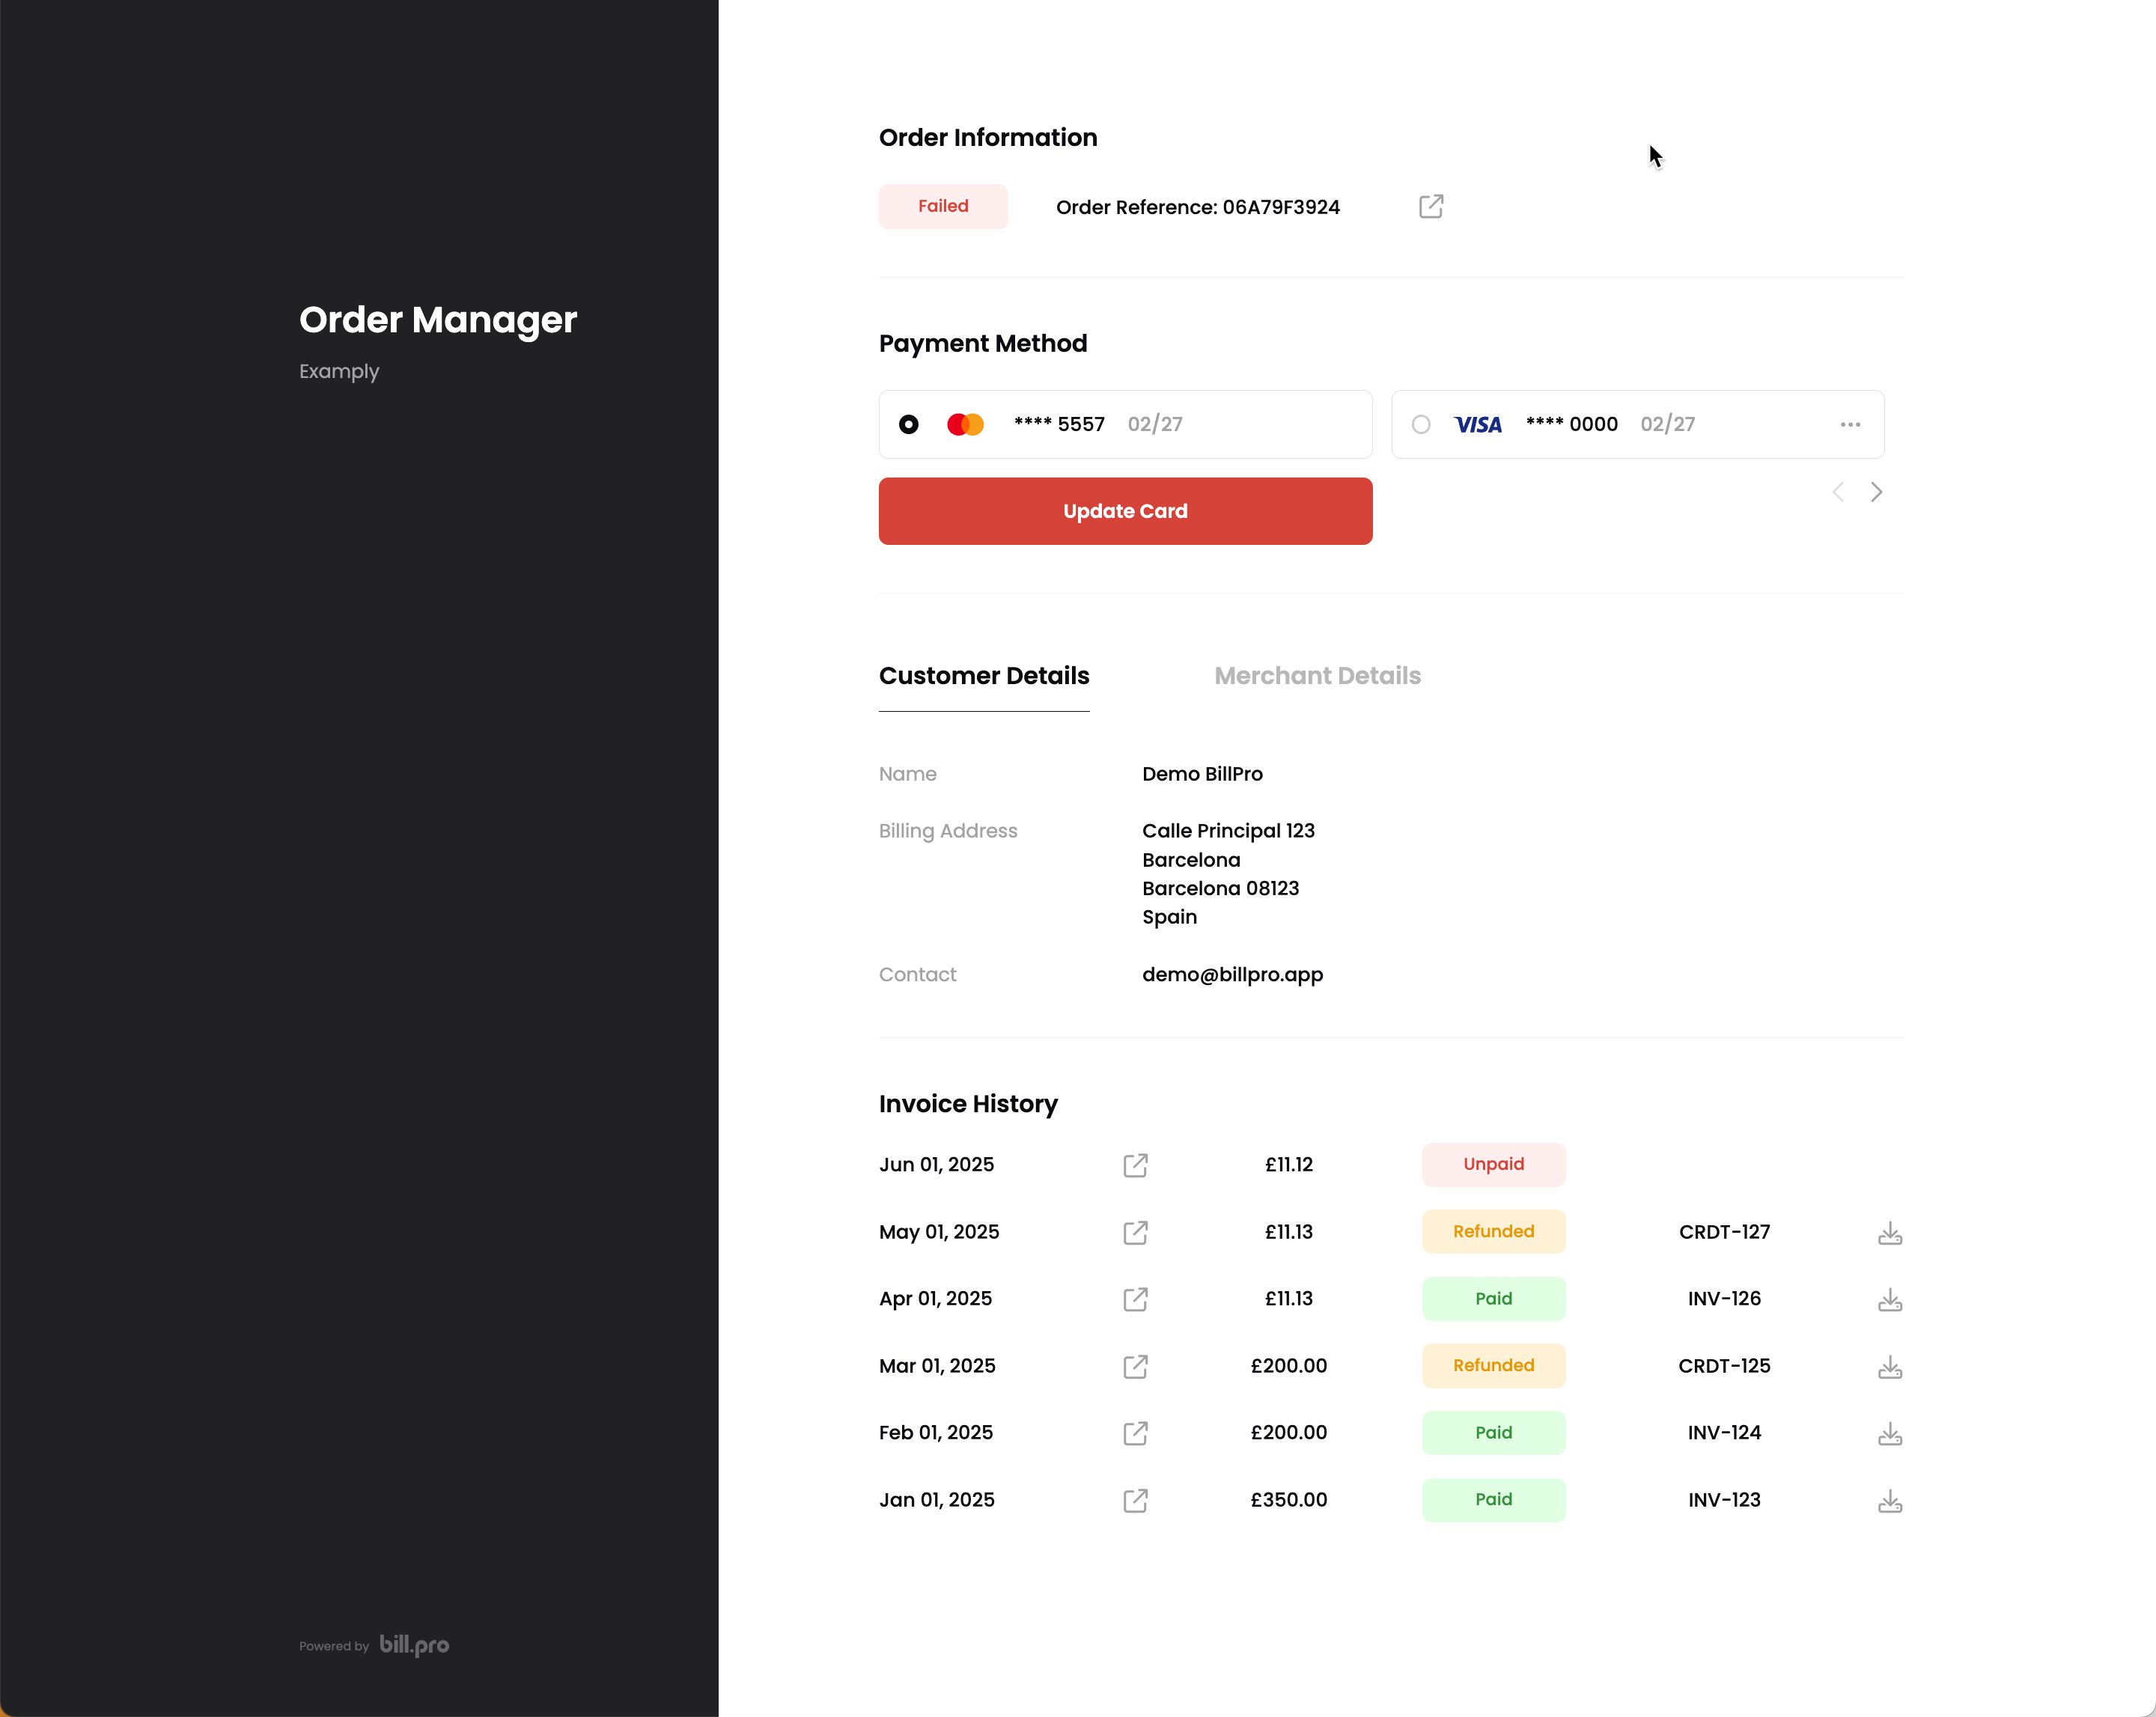
Task: Download CRDT-125 credit note
Action: click(x=1889, y=1367)
